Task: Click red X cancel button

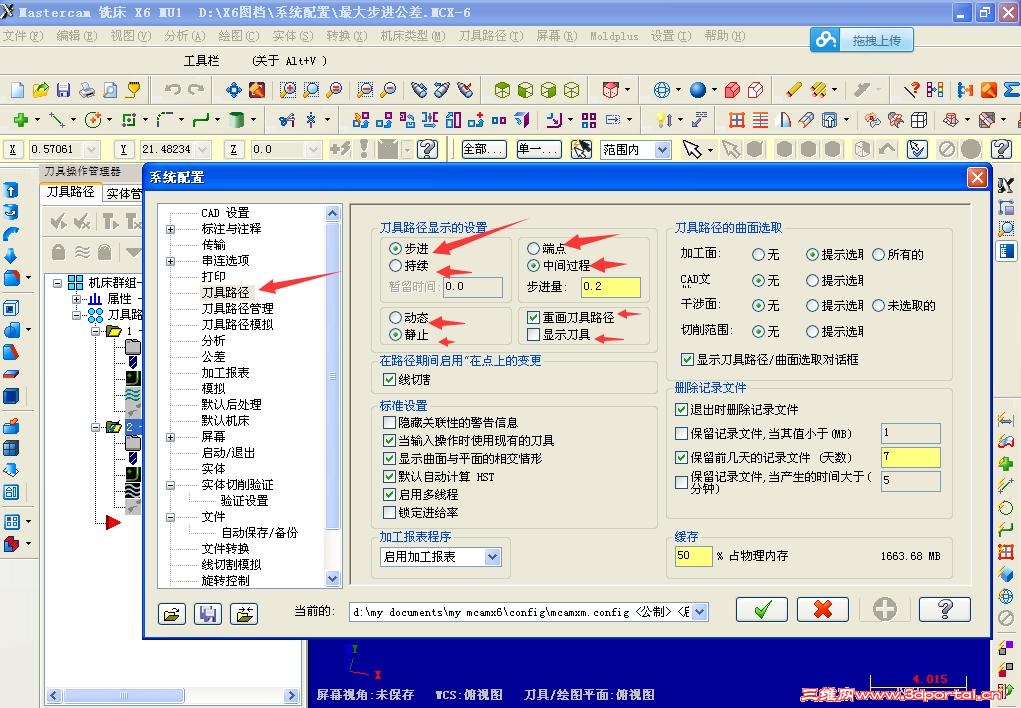Action: [823, 610]
